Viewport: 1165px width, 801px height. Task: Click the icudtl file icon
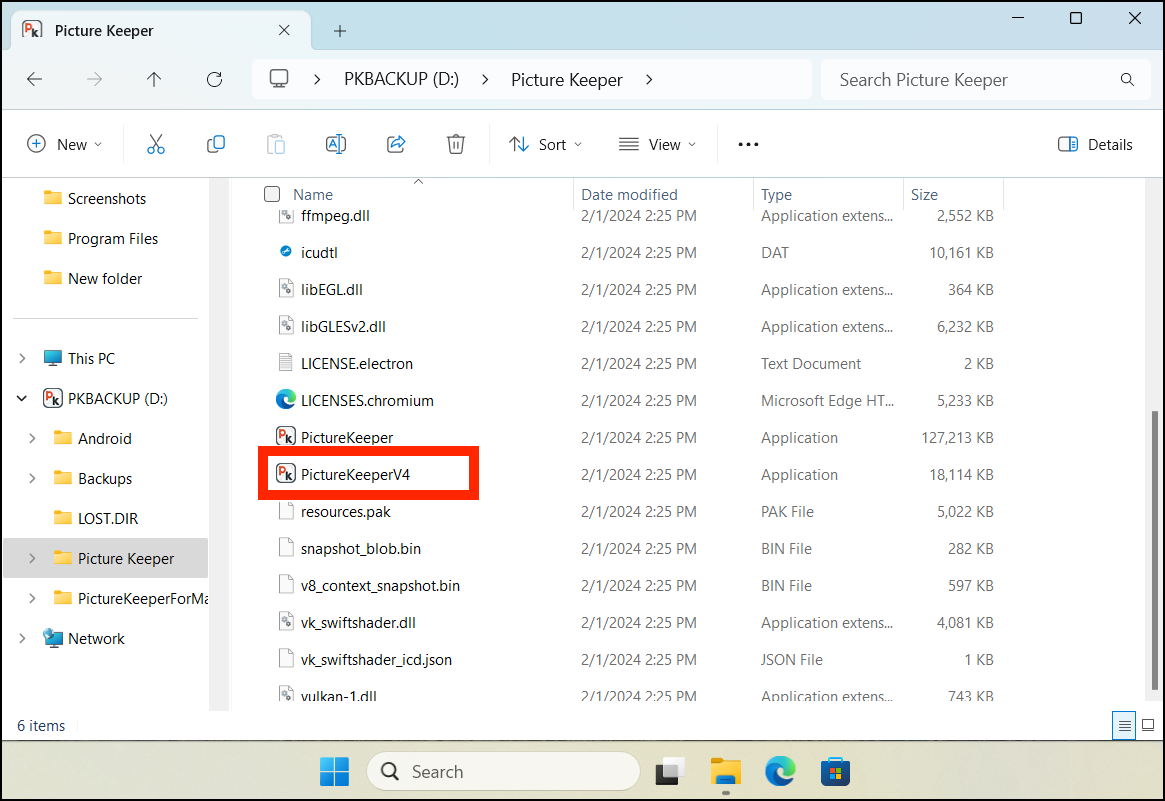(x=285, y=251)
